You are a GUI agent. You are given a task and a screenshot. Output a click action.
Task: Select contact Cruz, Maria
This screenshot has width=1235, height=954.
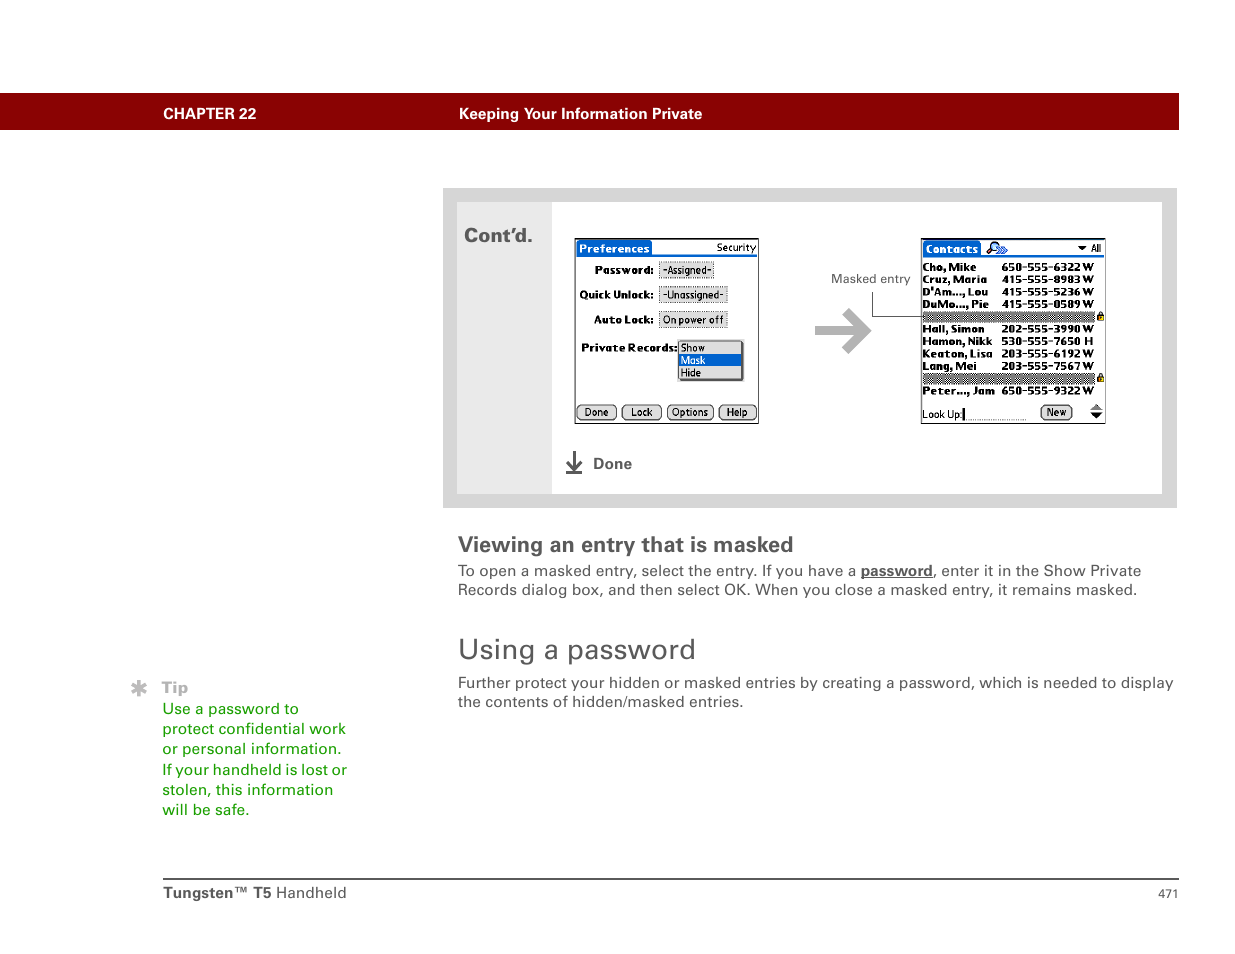point(955,280)
